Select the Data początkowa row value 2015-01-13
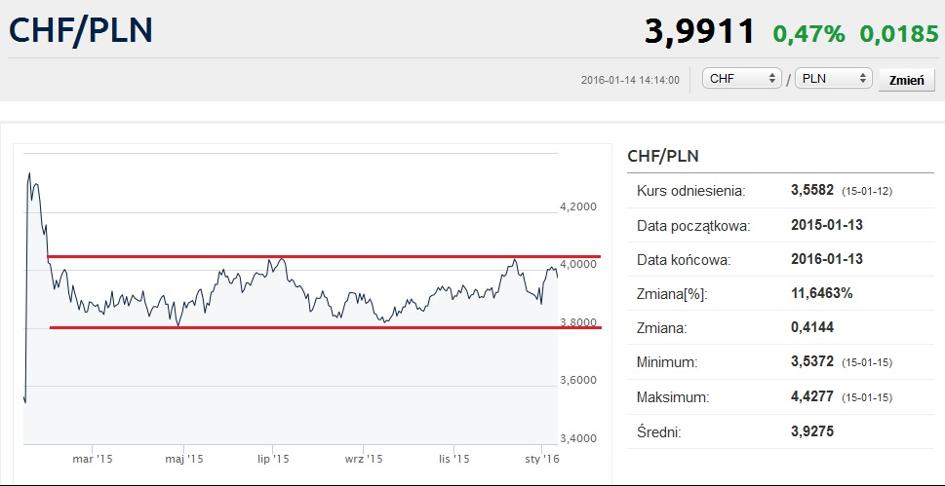Image resolution: width=945 pixels, height=486 pixels. (826, 225)
